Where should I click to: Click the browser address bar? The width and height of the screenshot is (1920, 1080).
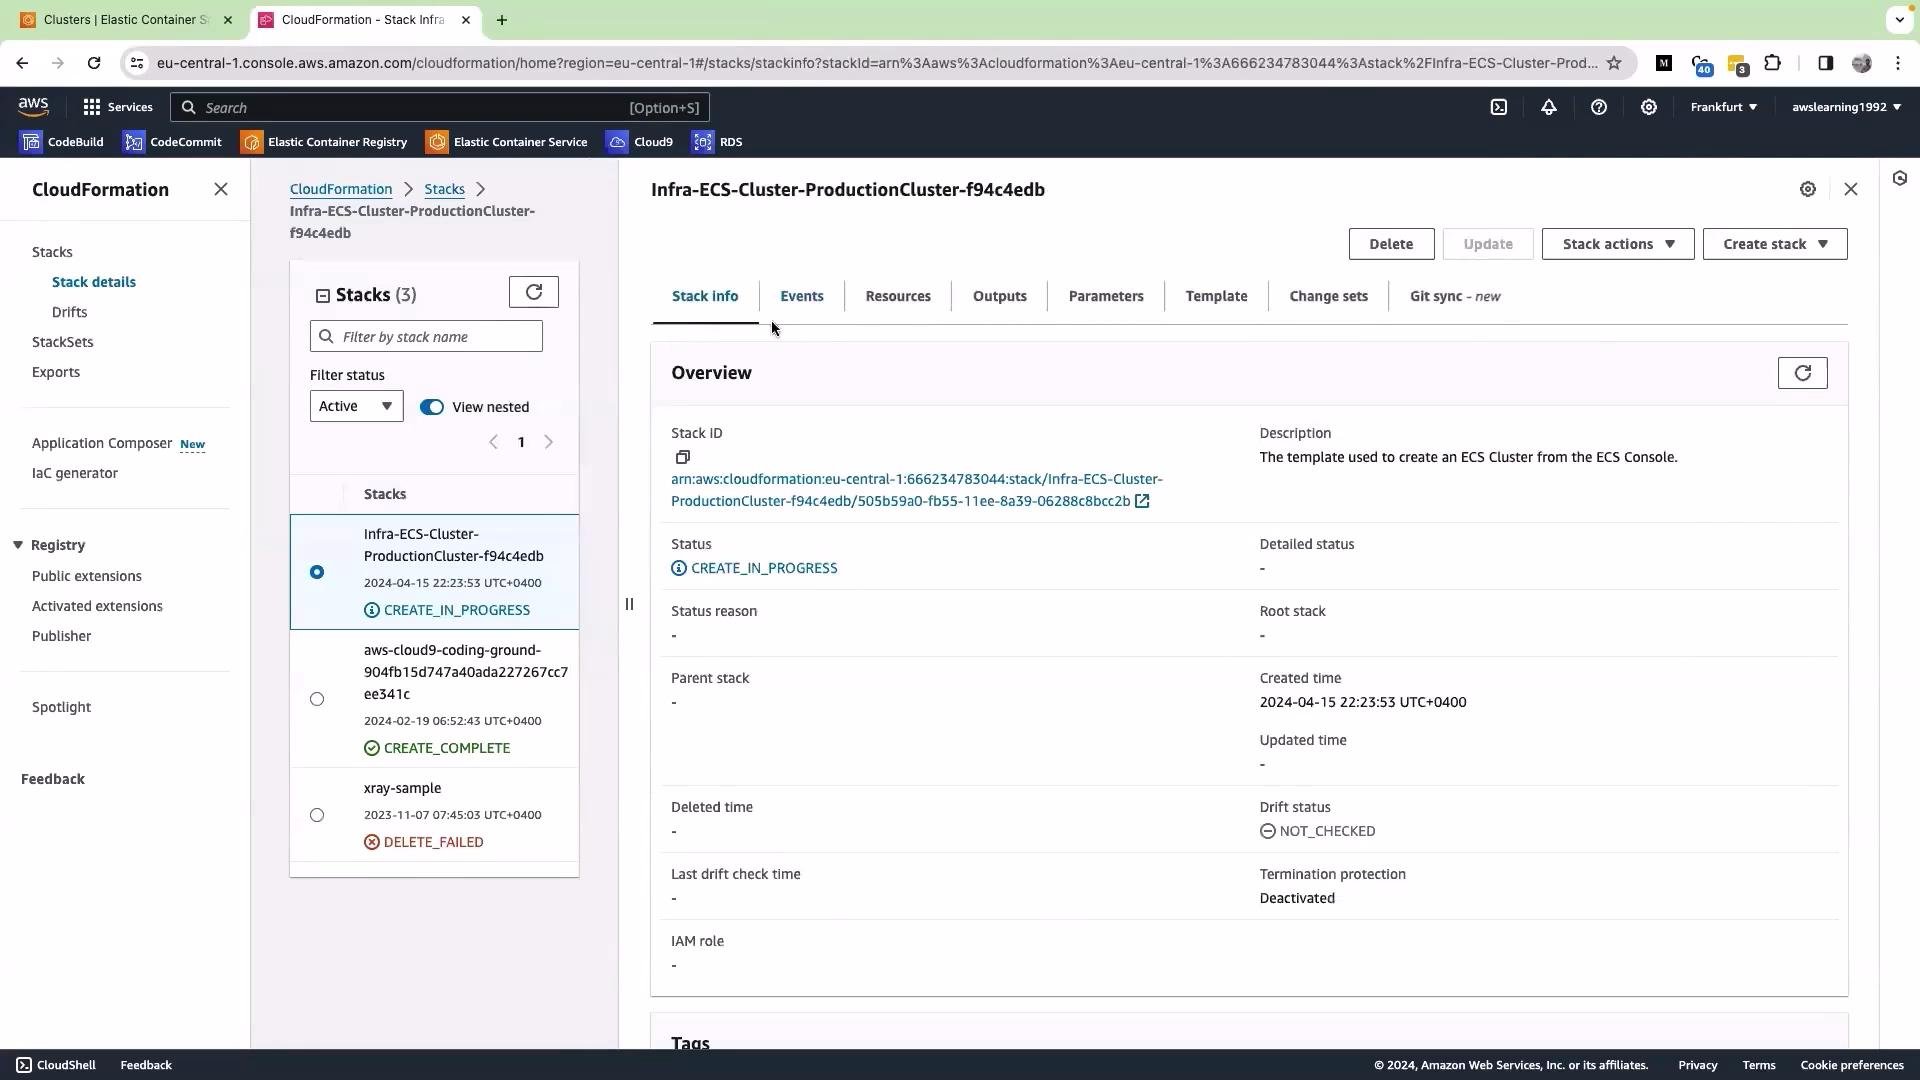click(876, 63)
